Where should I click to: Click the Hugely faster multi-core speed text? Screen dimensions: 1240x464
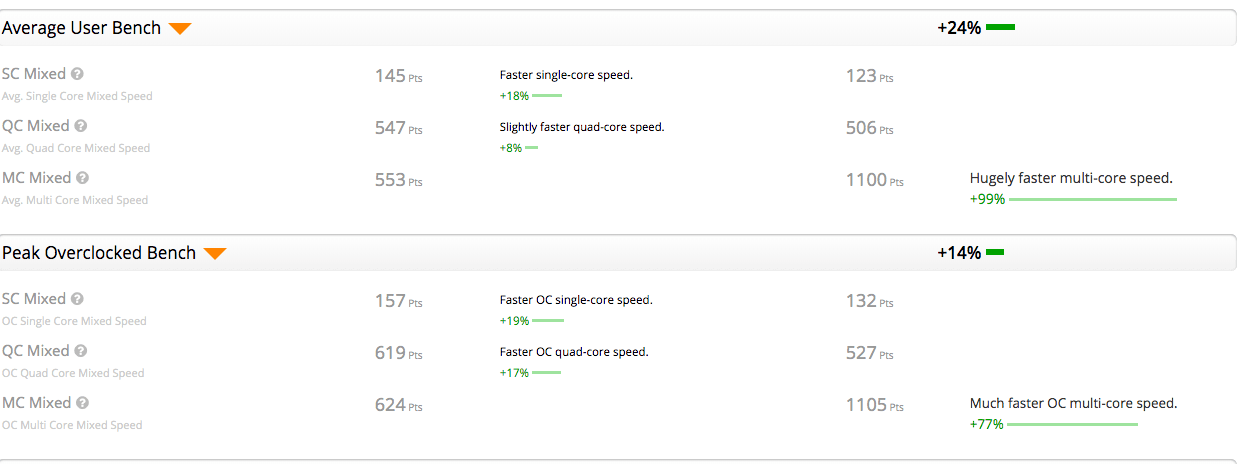pos(1071,178)
